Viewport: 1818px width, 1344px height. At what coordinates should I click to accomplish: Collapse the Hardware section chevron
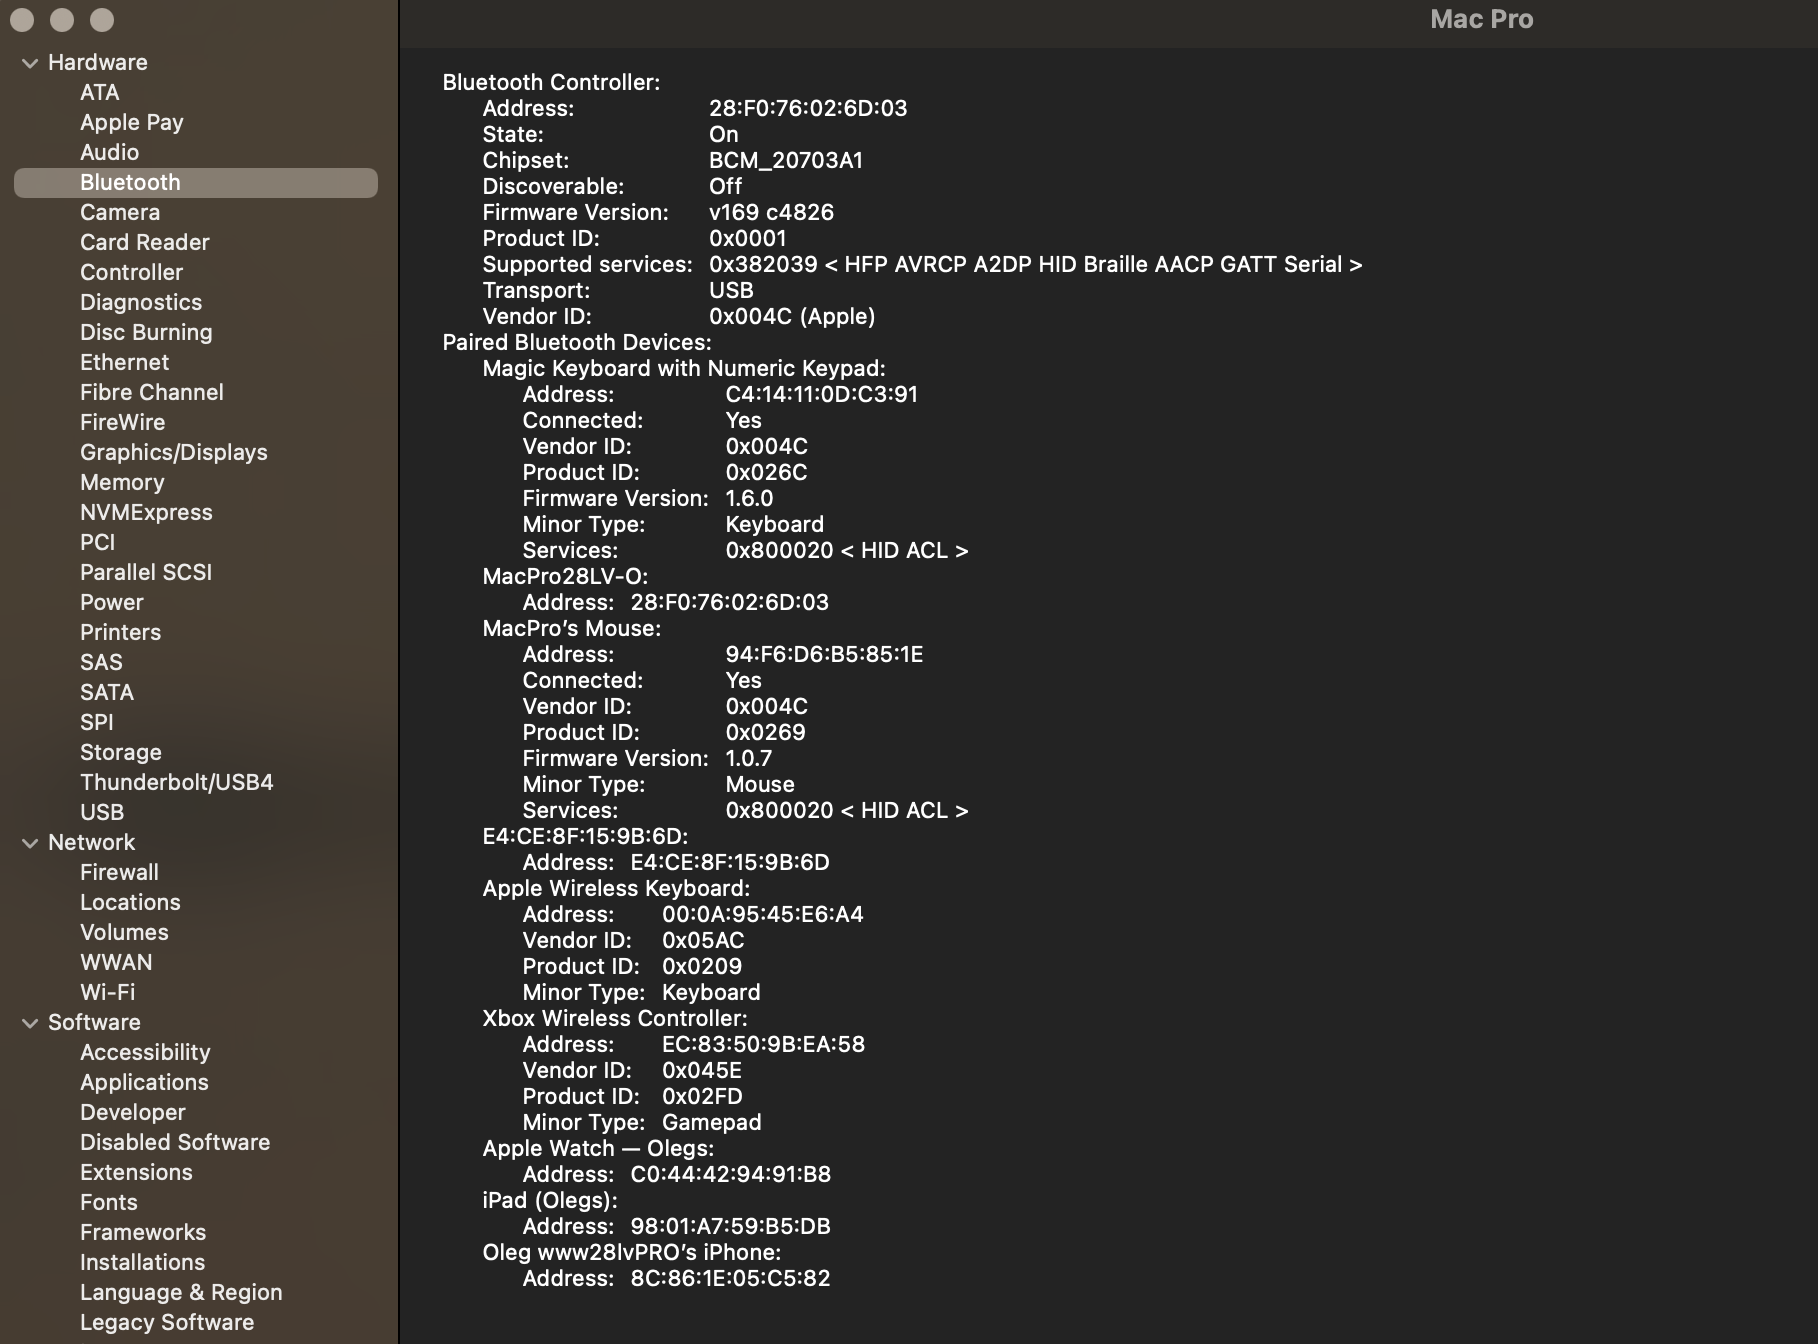pos(30,63)
